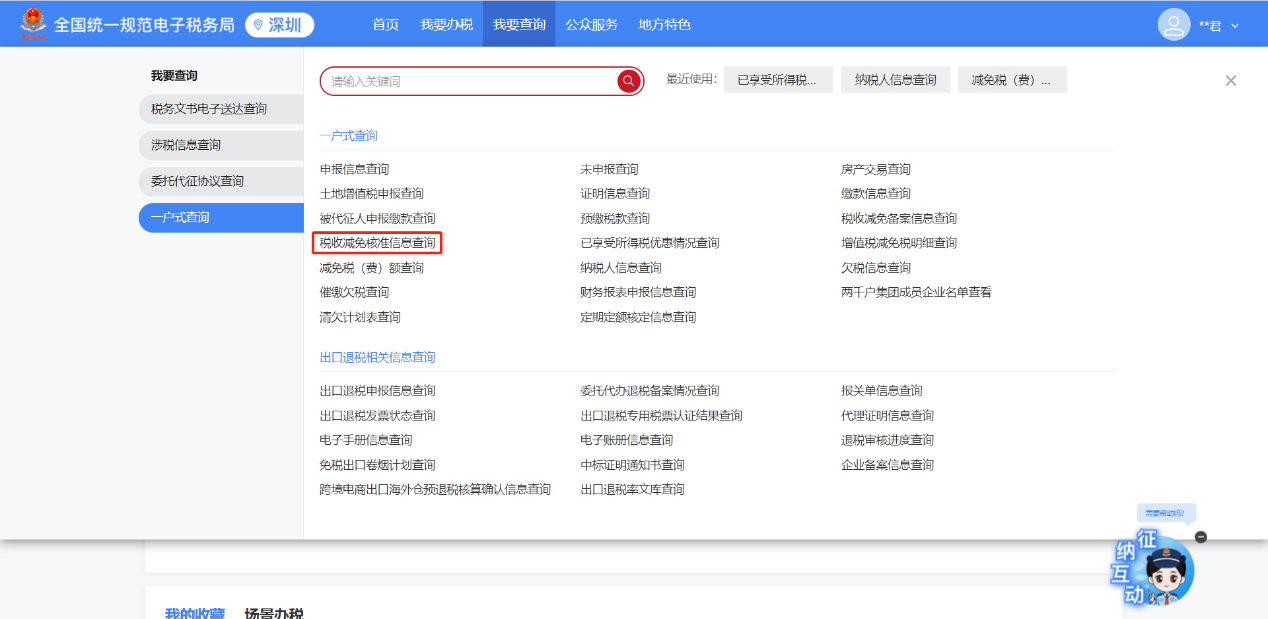Open 中标证明通知书查询 link
1268x619 pixels.
(x=633, y=465)
